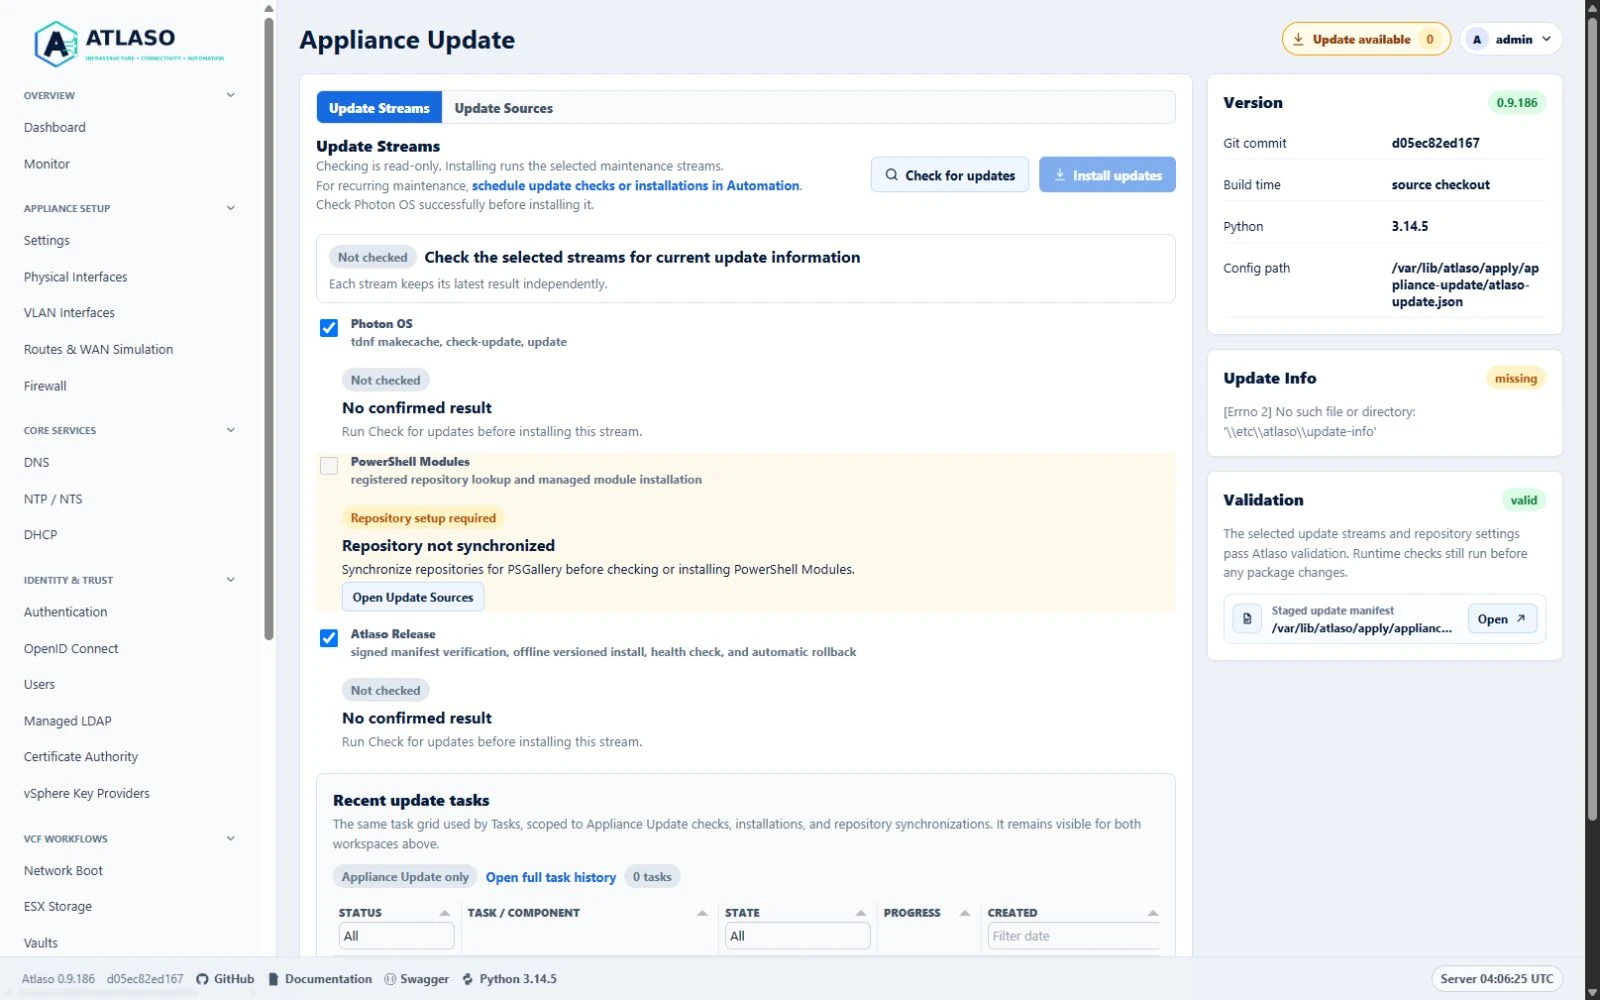Open full task history link
The width and height of the screenshot is (1600, 1000).
pyautogui.click(x=551, y=877)
